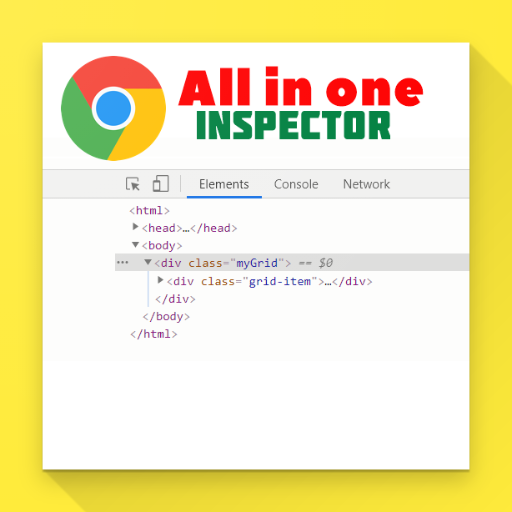Viewport: 512px width, 512px height.
Task: Select the head element row
Action: point(189,228)
